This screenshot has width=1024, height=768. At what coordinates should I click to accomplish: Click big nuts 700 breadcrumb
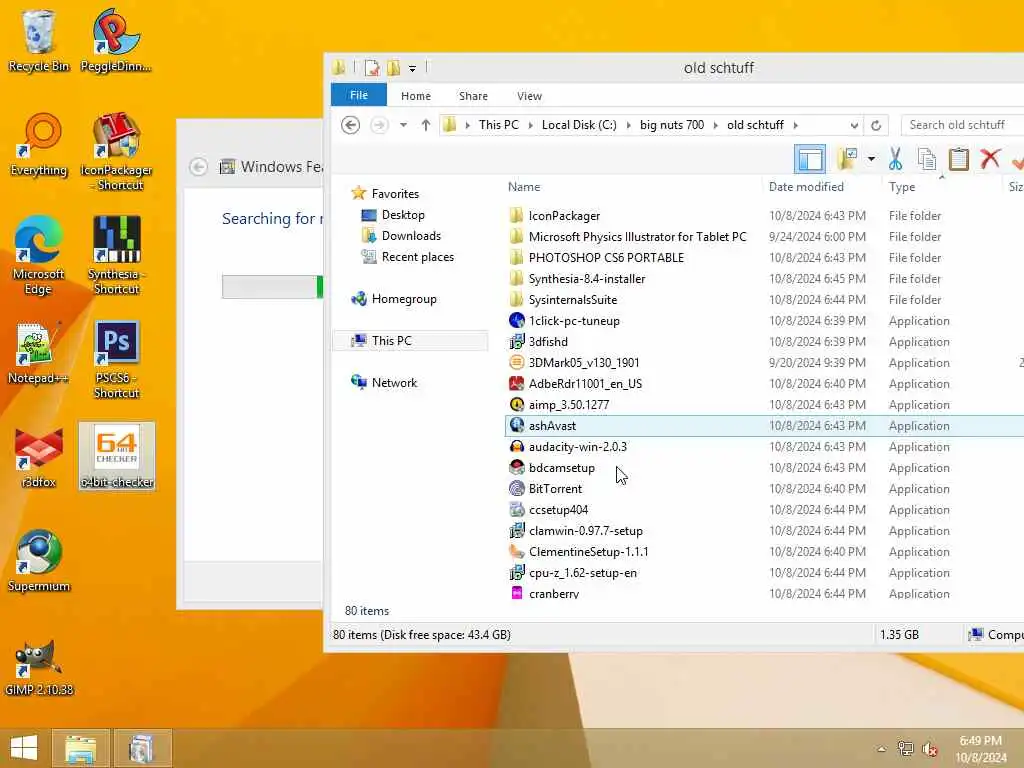(672, 125)
